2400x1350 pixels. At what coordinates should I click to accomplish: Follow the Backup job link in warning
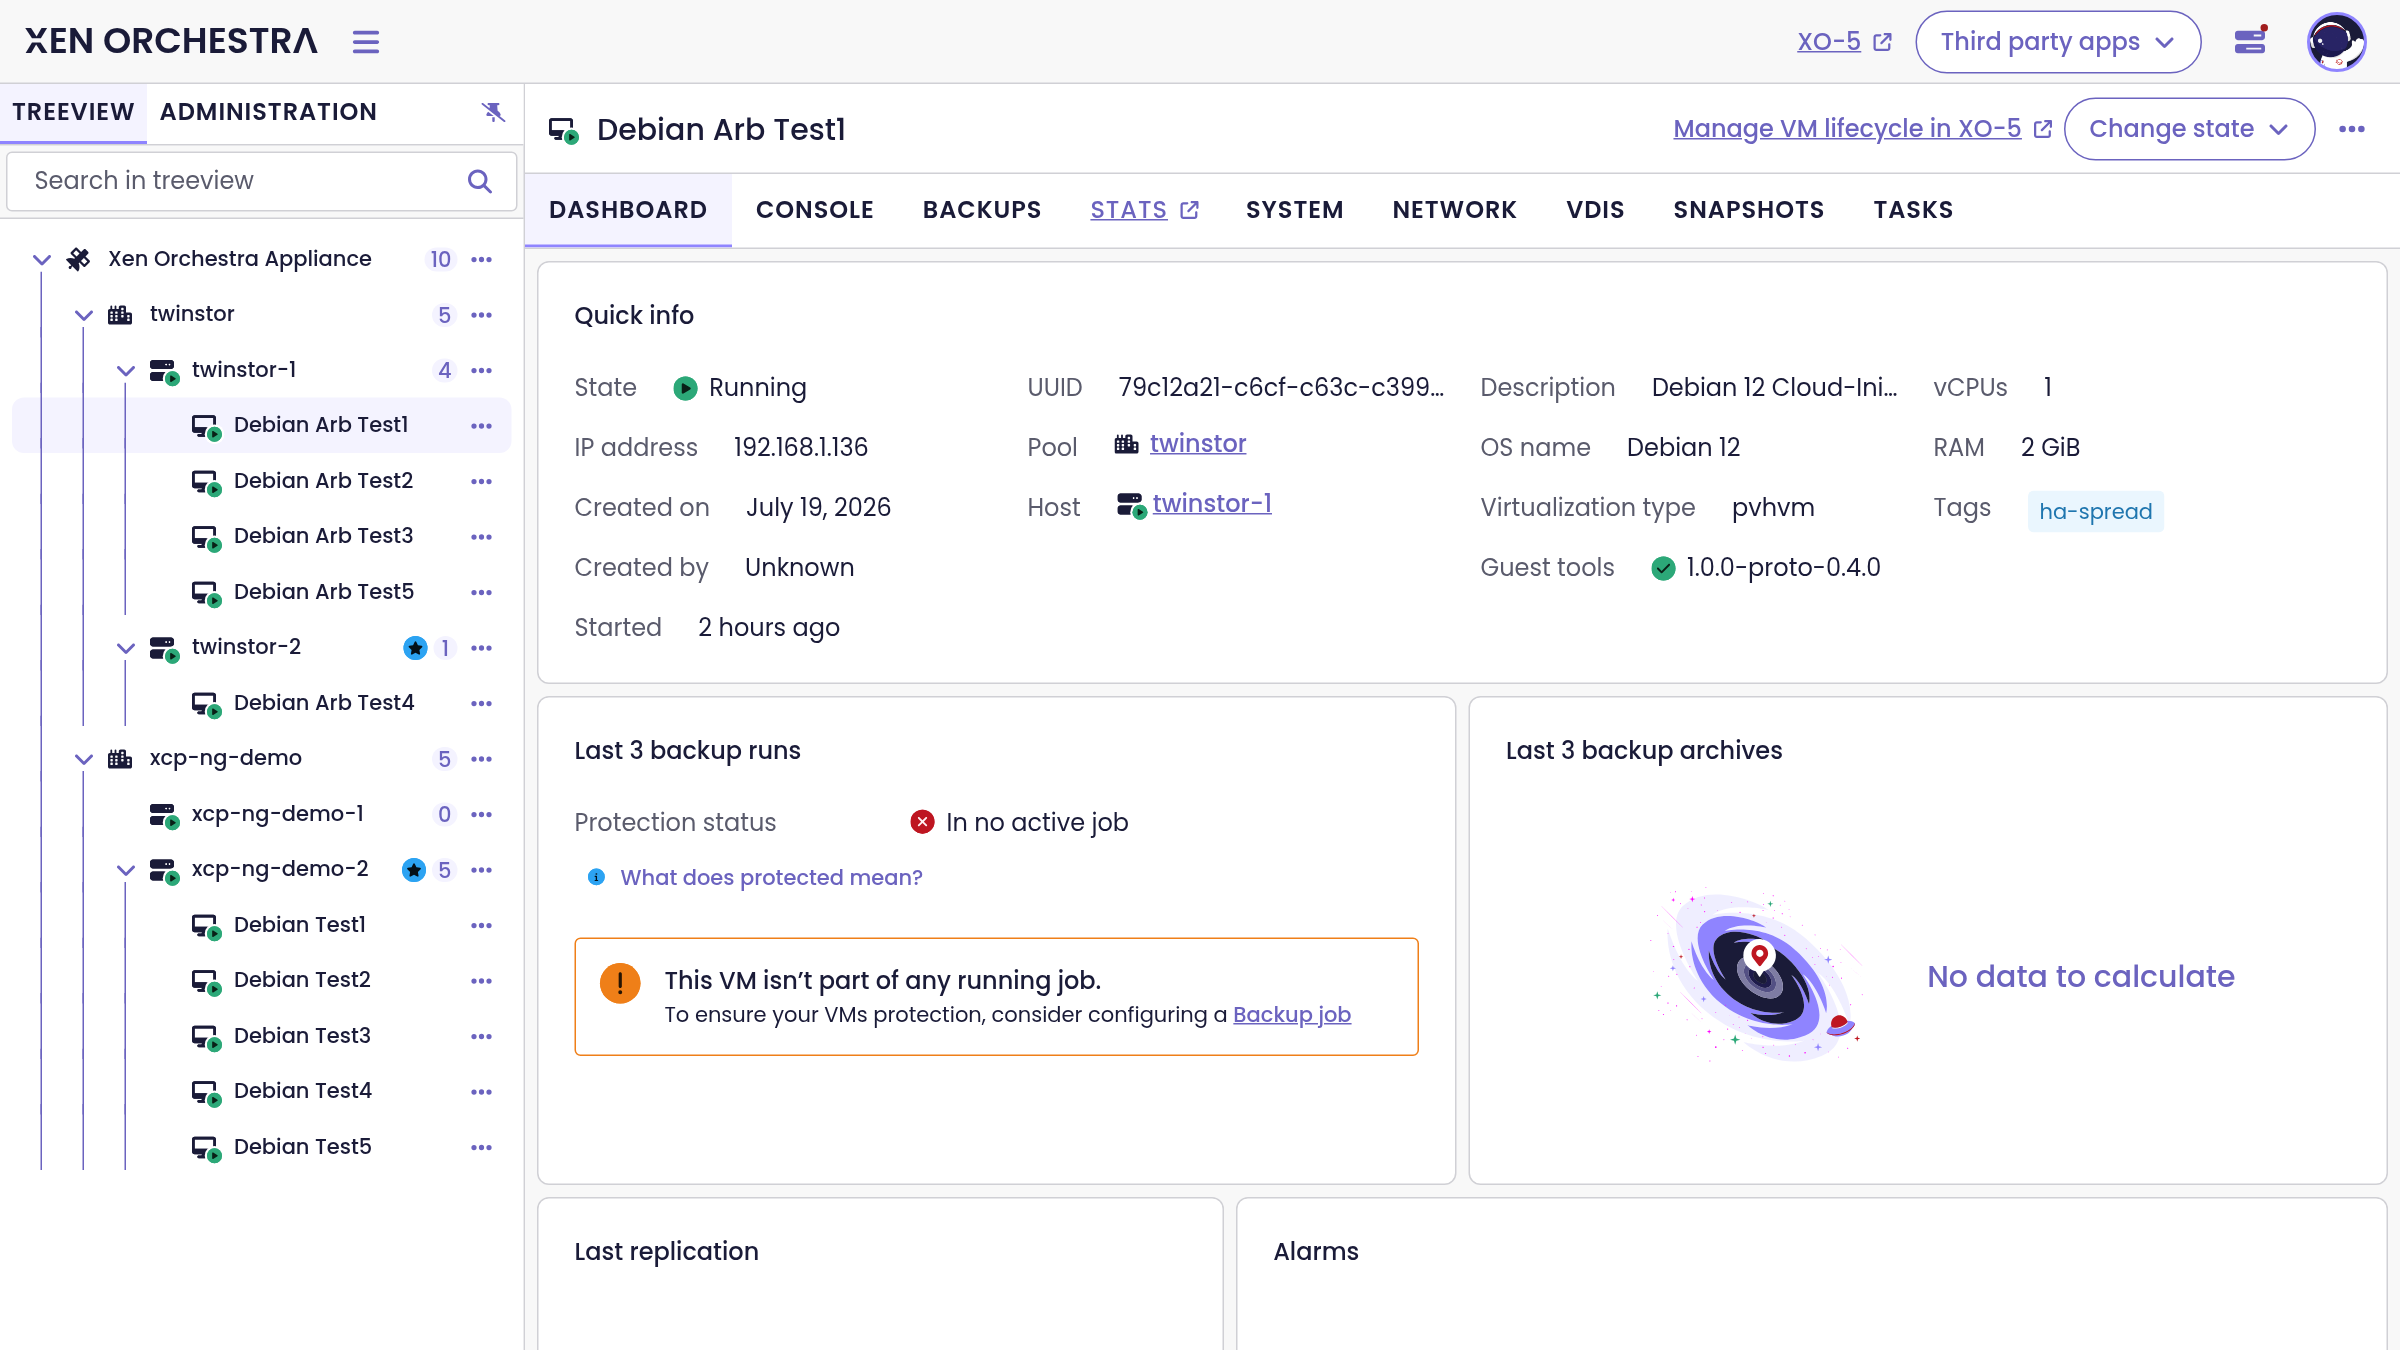pyautogui.click(x=1292, y=1014)
